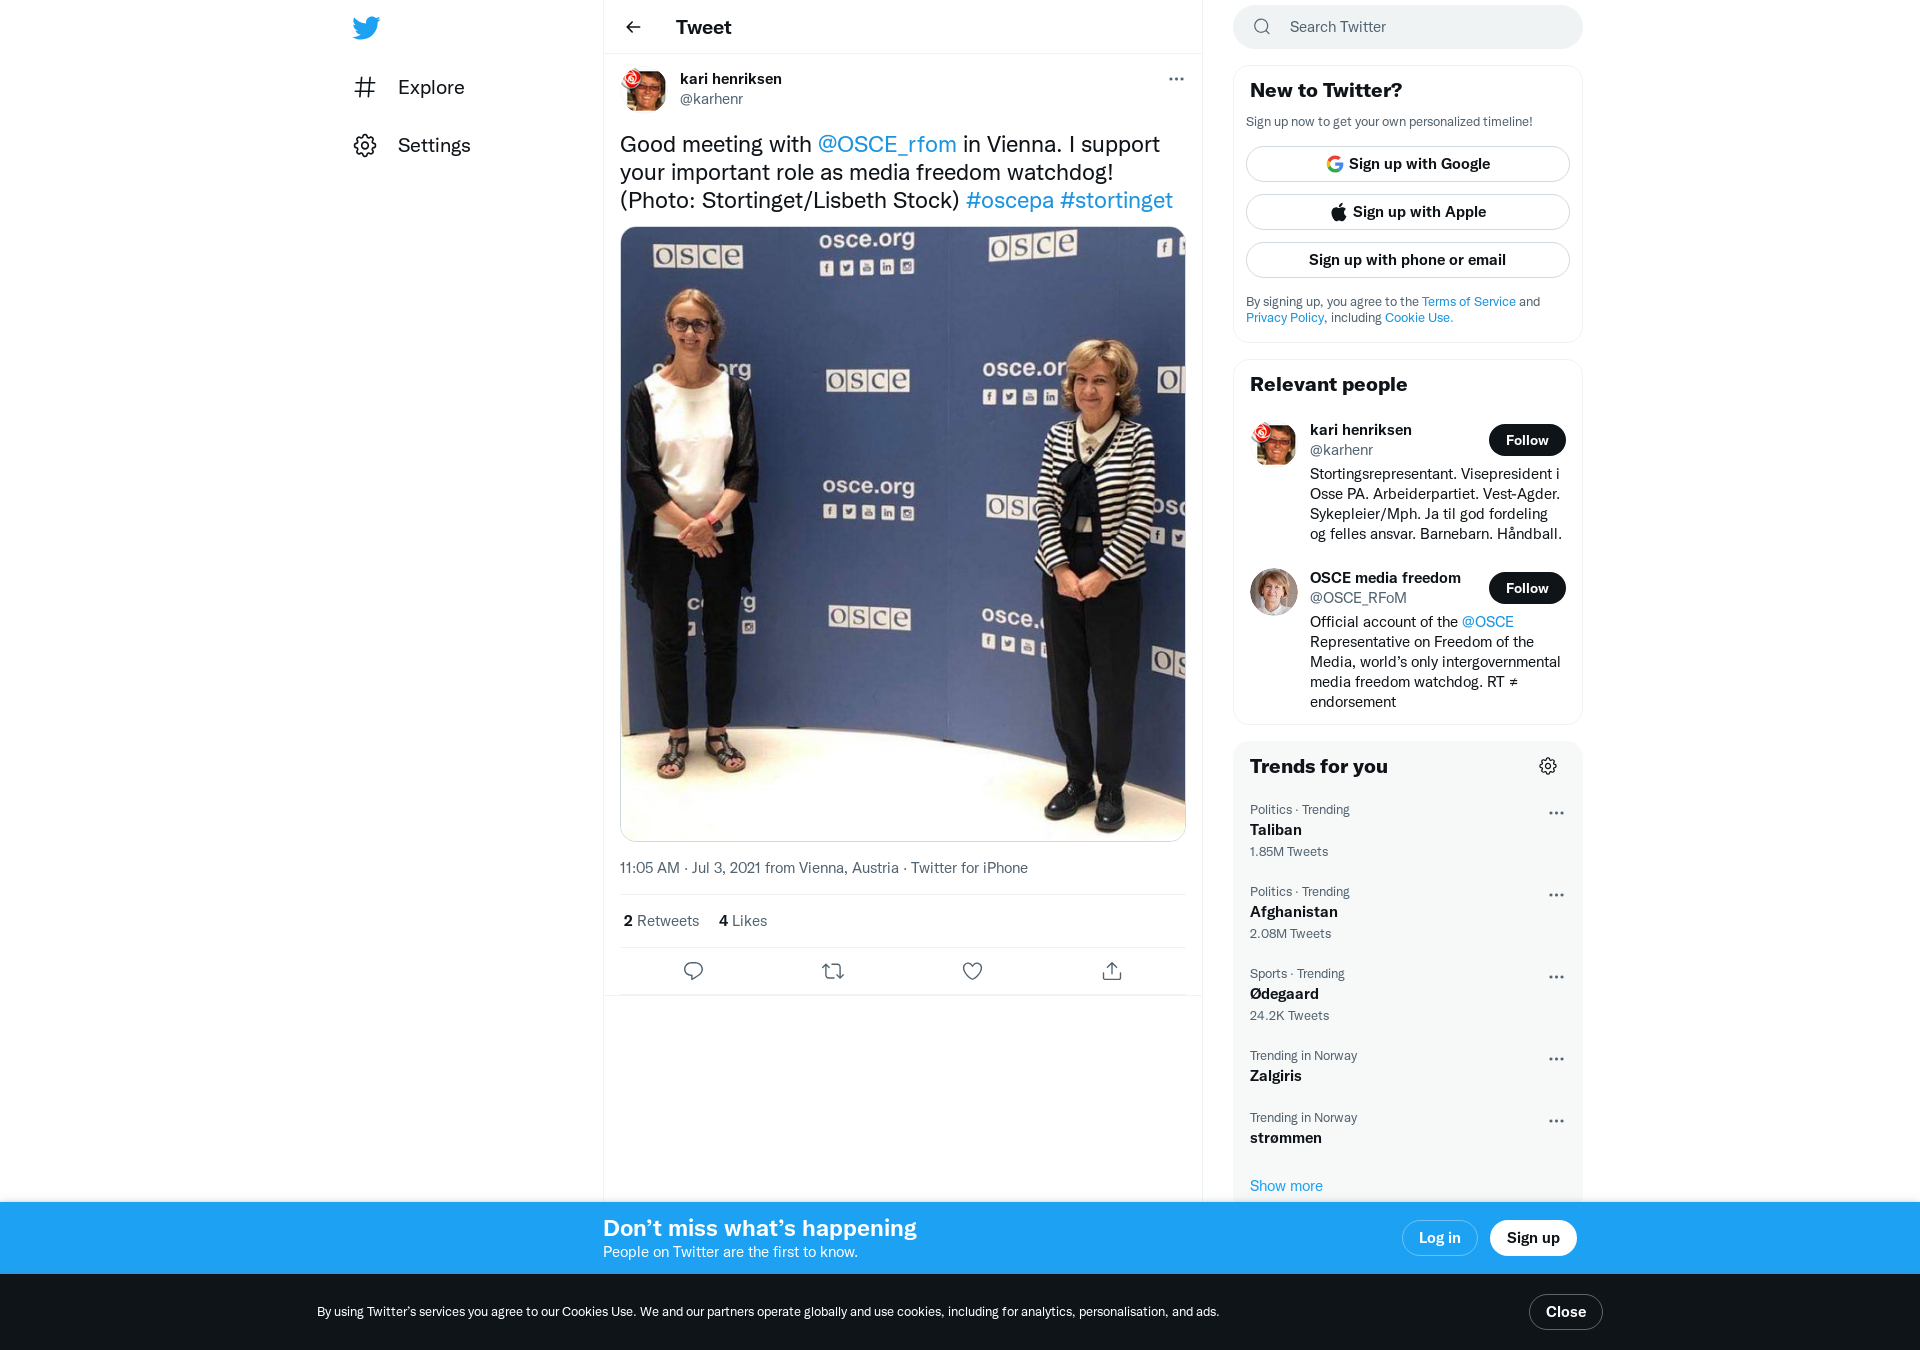Open the Show more trends link
1920x1350 pixels.
pos(1286,1186)
